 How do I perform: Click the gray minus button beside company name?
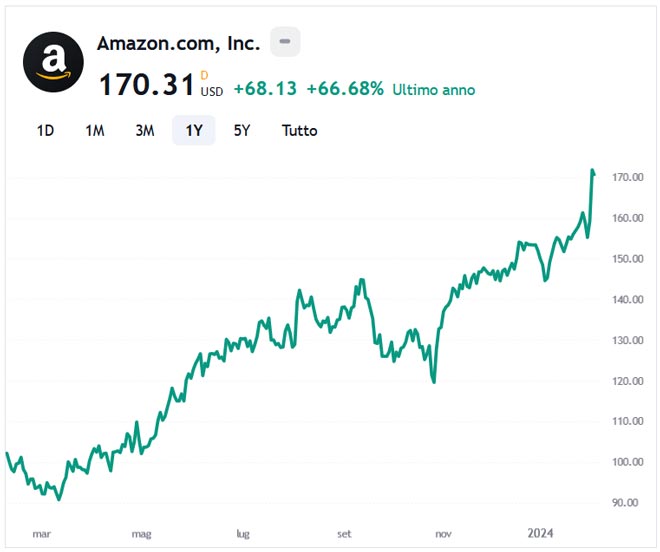click(285, 42)
